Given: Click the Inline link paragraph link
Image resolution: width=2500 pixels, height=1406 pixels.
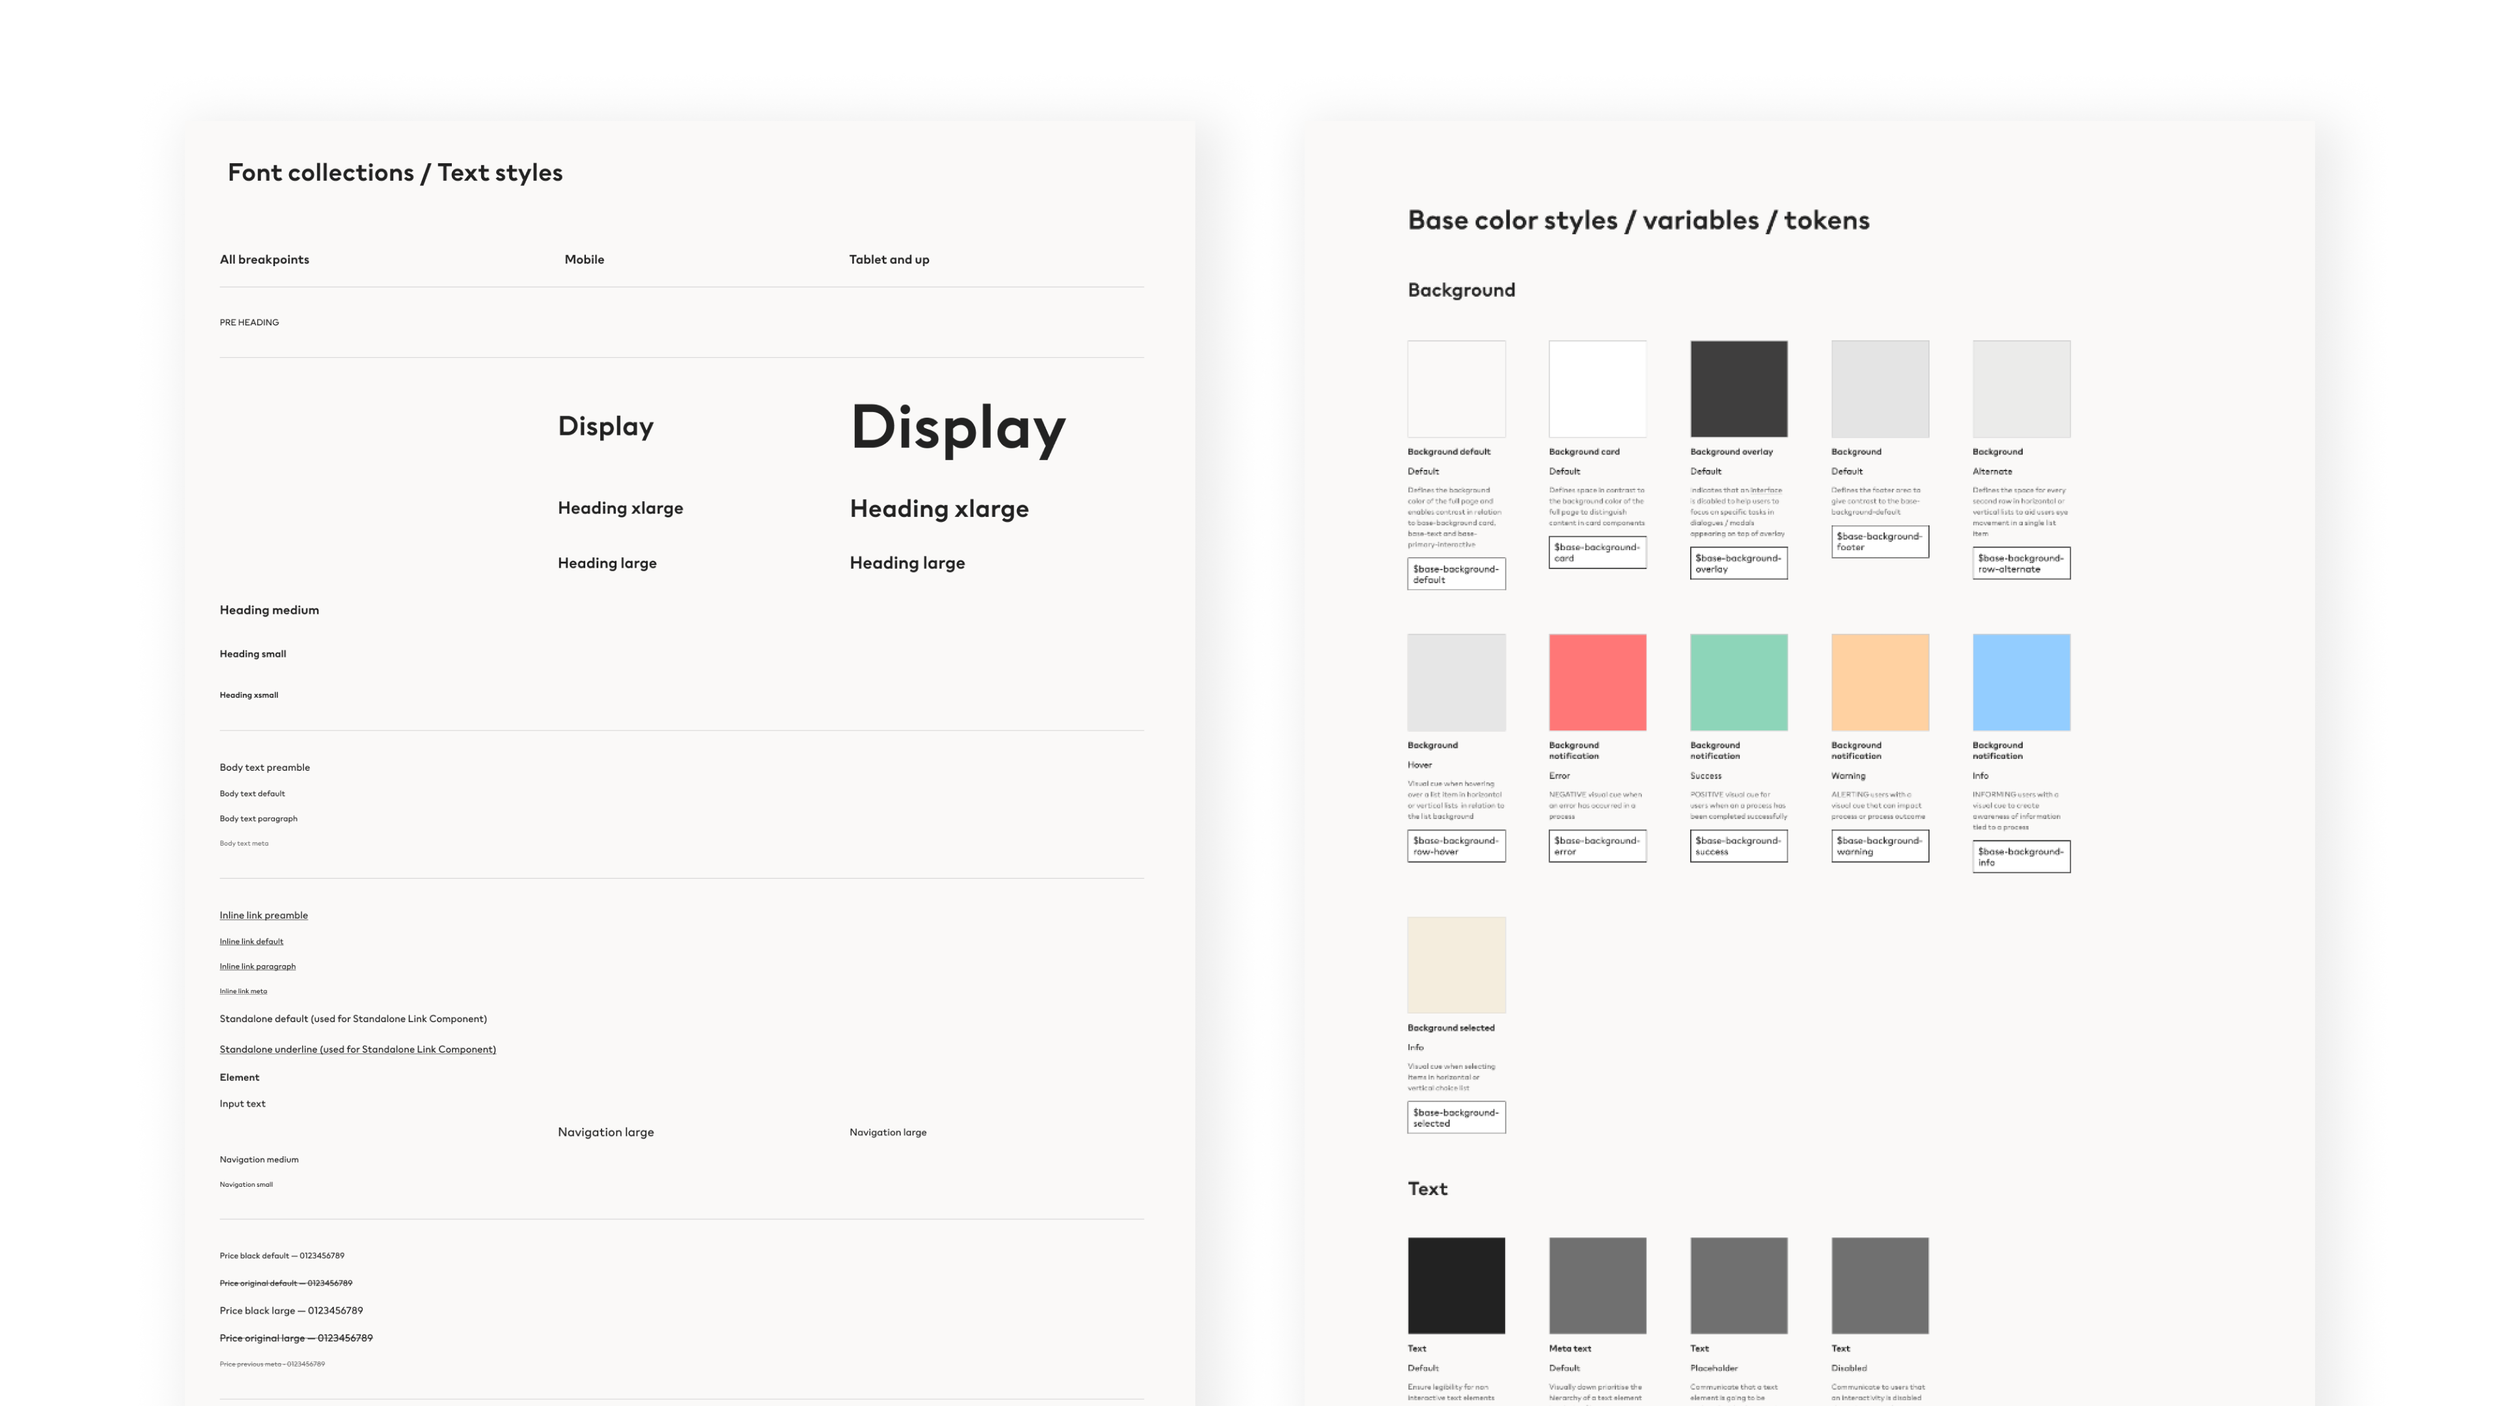Looking at the screenshot, I should (x=257, y=966).
